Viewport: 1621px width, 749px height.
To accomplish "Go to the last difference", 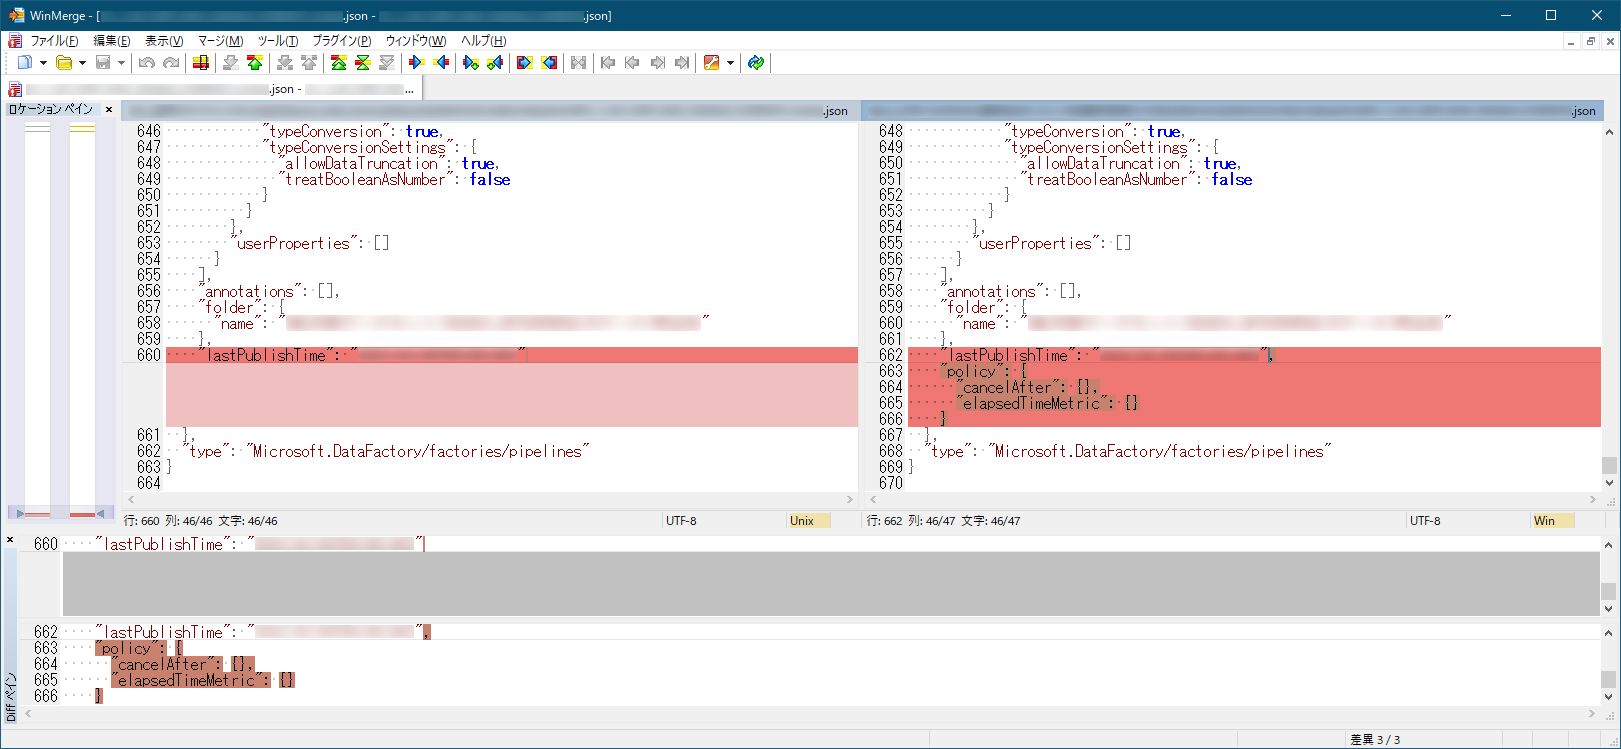I will coord(387,63).
